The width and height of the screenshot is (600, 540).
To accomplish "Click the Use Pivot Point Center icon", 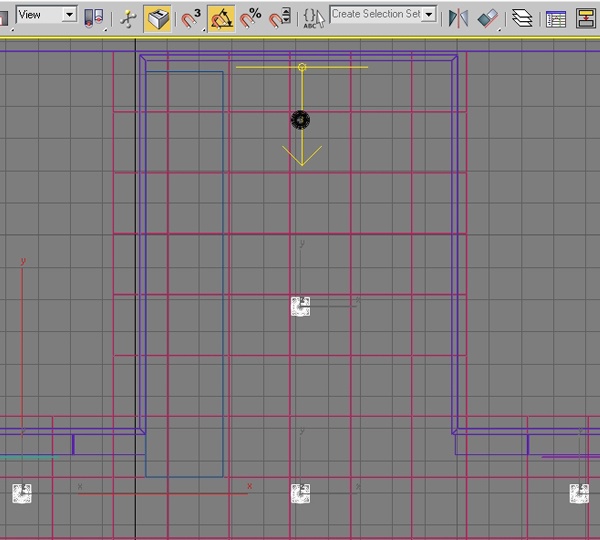I will tap(93, 17).
